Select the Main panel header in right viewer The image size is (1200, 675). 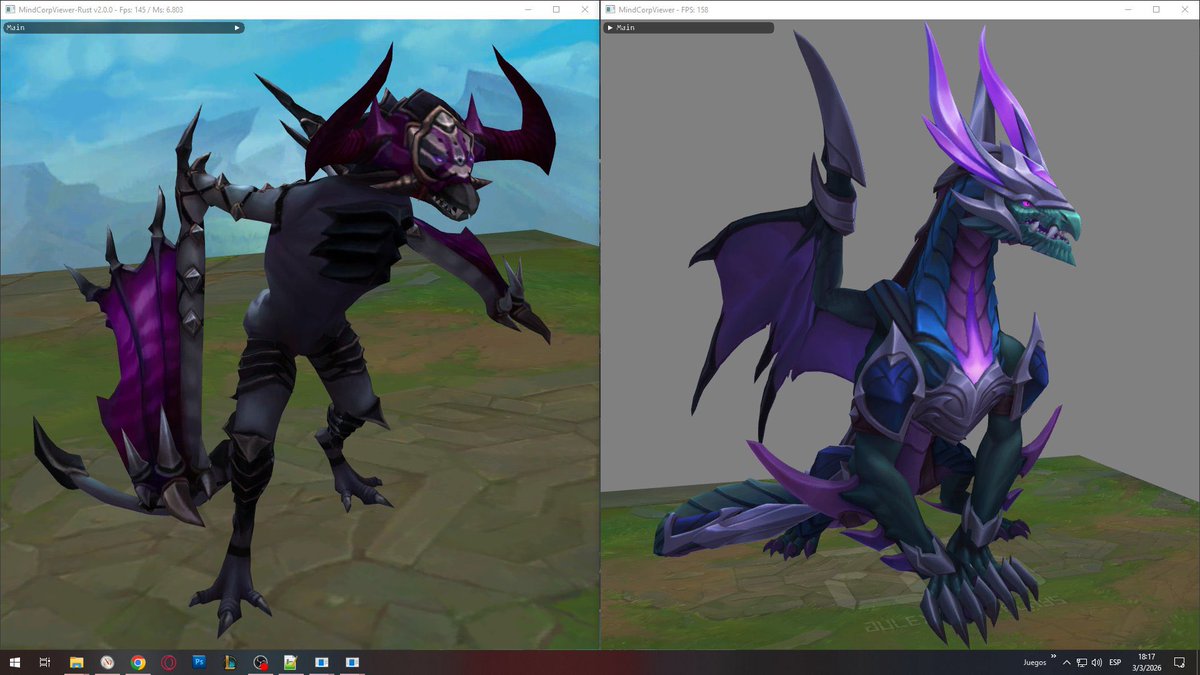[x=688, y=28]
